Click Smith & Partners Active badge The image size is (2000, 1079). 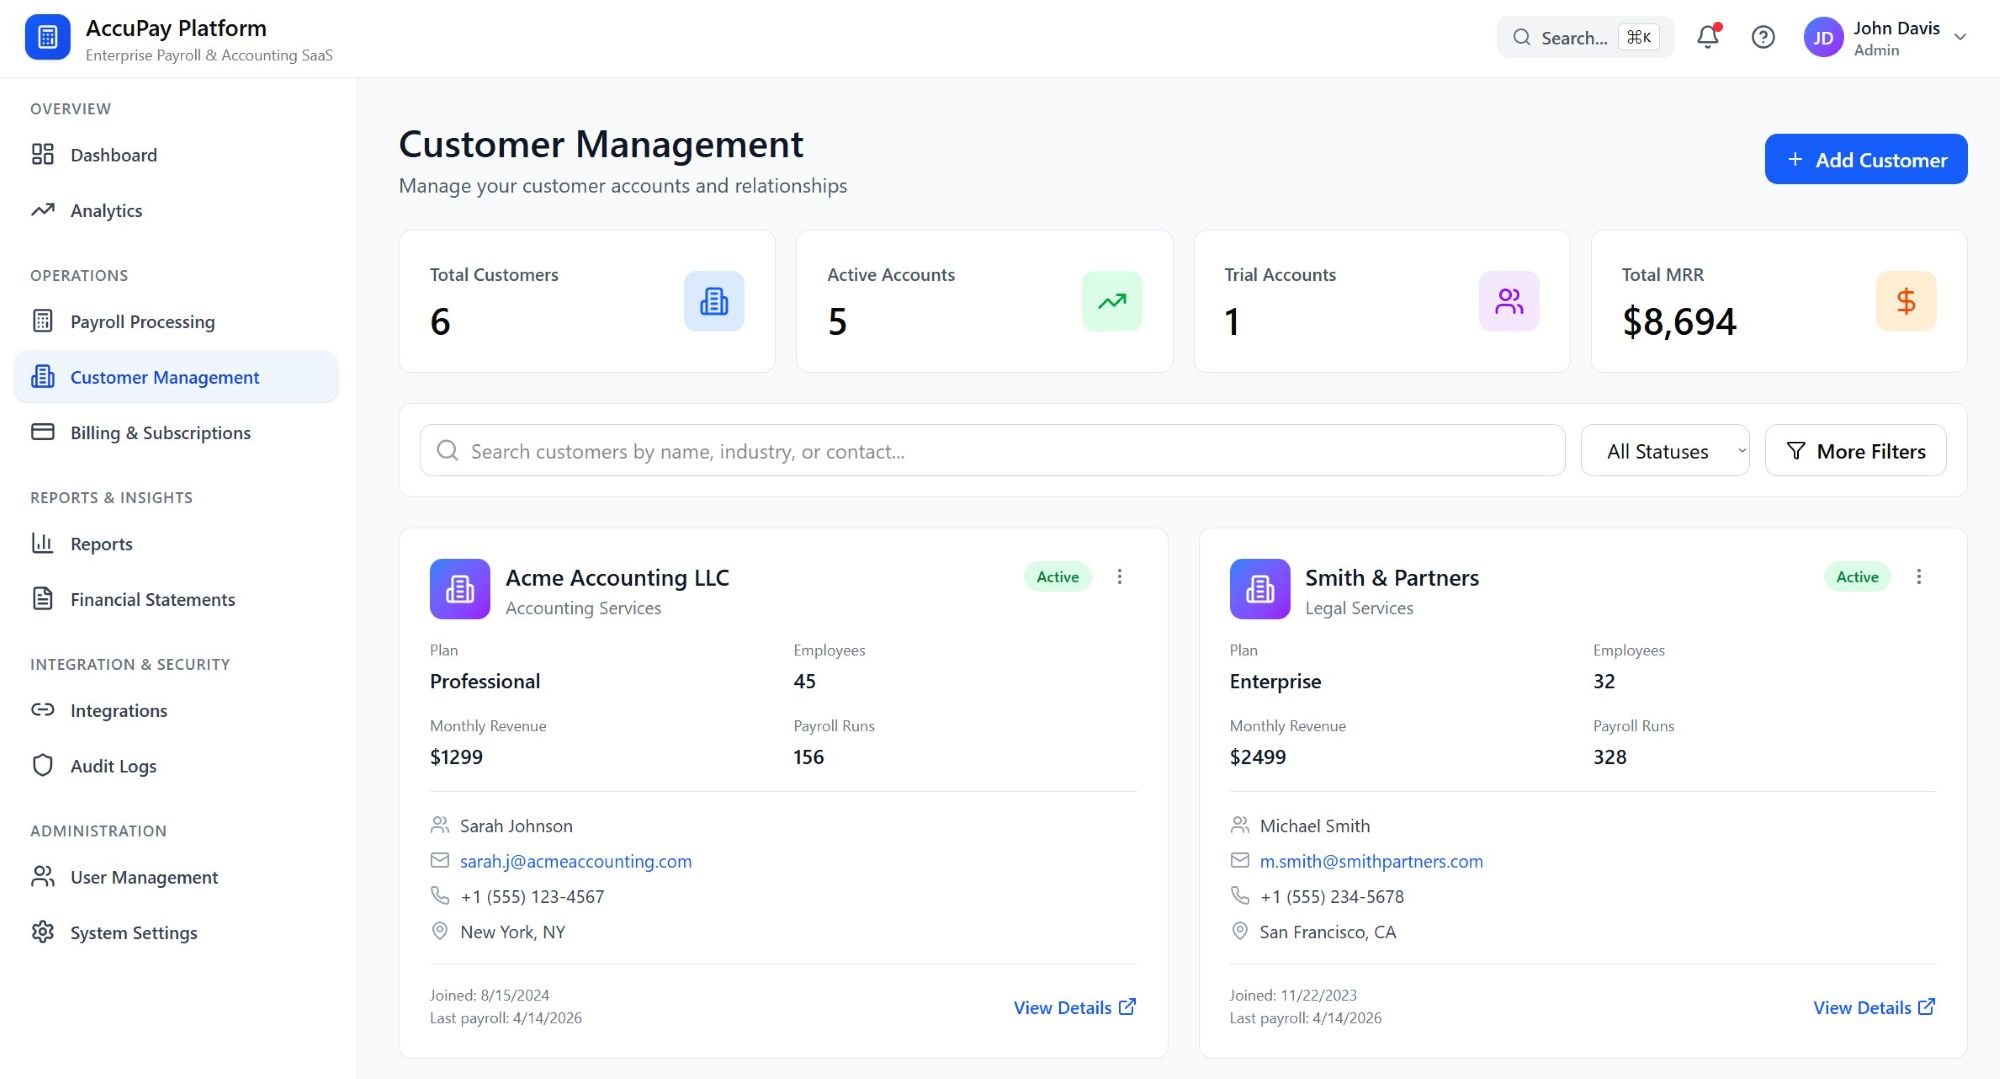(x=1857, y=577)
